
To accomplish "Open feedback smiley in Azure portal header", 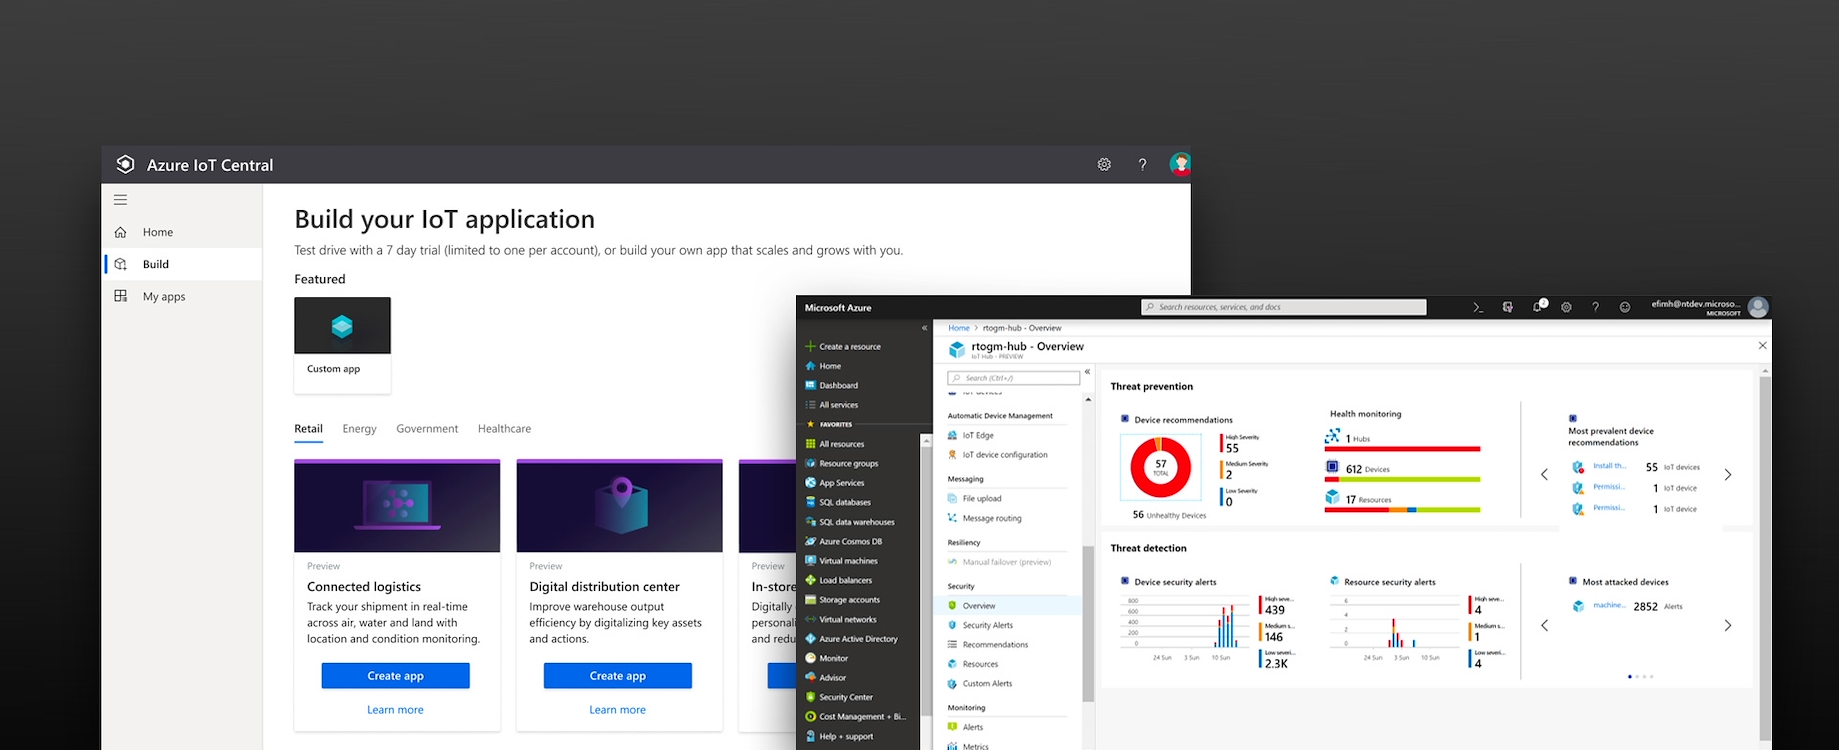I will (1625, 308).
